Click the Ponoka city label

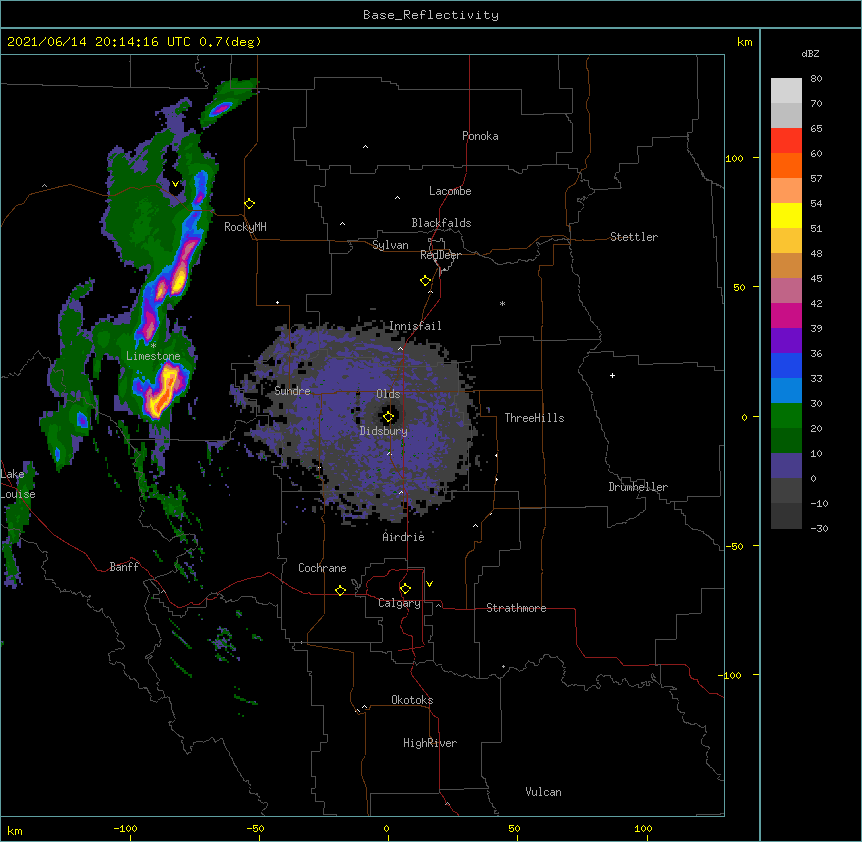pyautogui.click(x=480, y=136)
